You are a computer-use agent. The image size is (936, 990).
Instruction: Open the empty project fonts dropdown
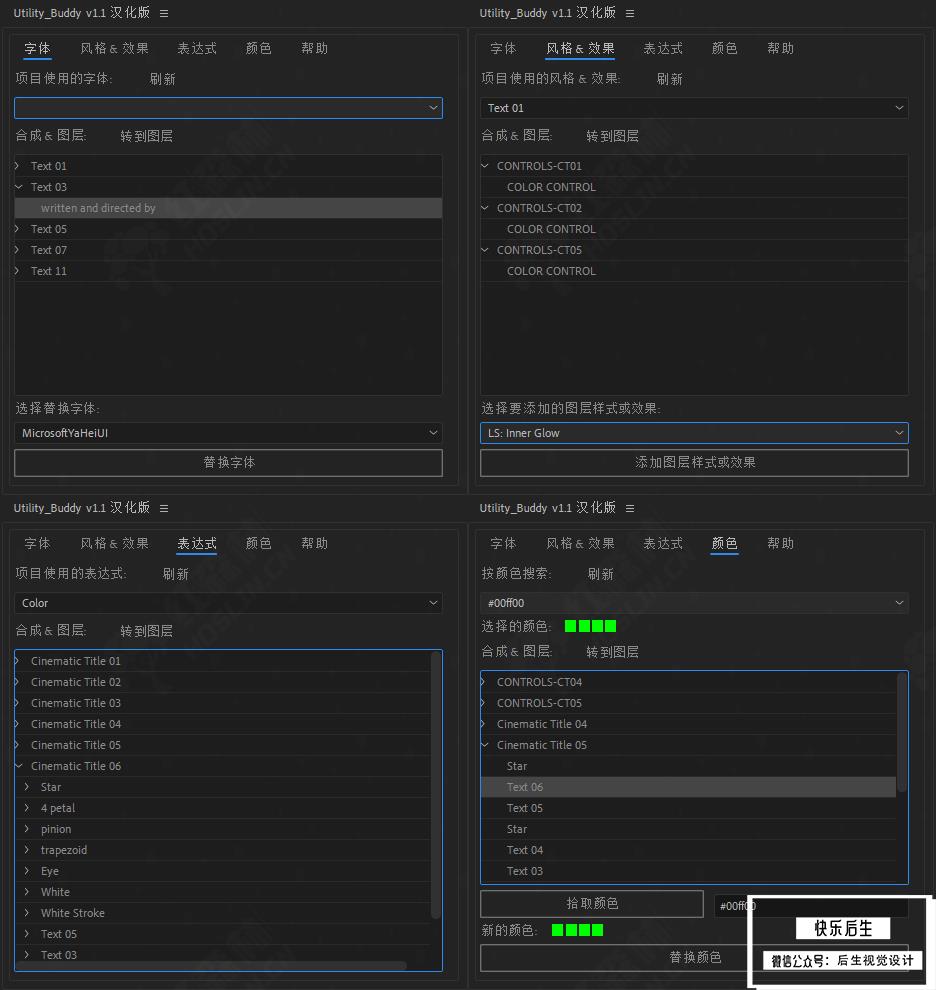coord(228,108)
